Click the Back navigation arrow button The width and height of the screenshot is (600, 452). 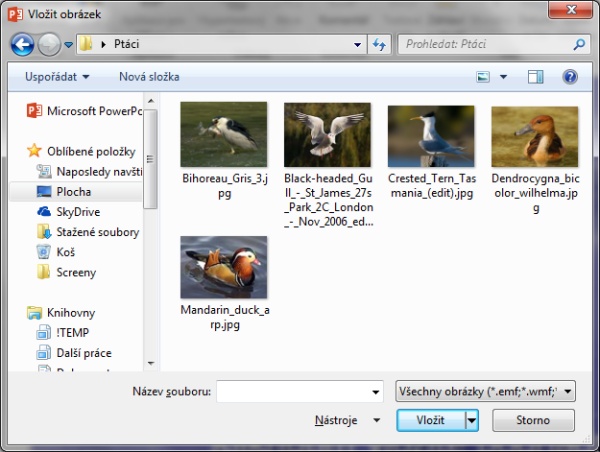point(22,45)
